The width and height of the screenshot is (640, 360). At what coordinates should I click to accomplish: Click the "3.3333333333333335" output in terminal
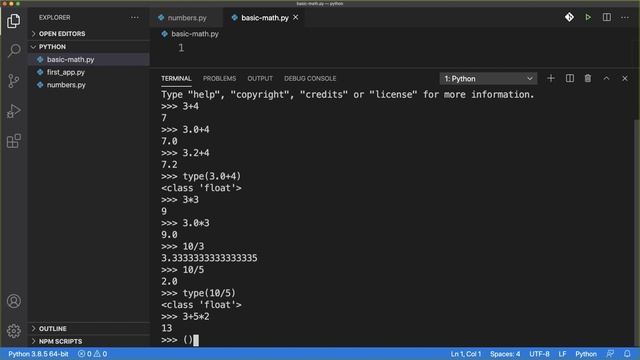click(x=209, y=258)
